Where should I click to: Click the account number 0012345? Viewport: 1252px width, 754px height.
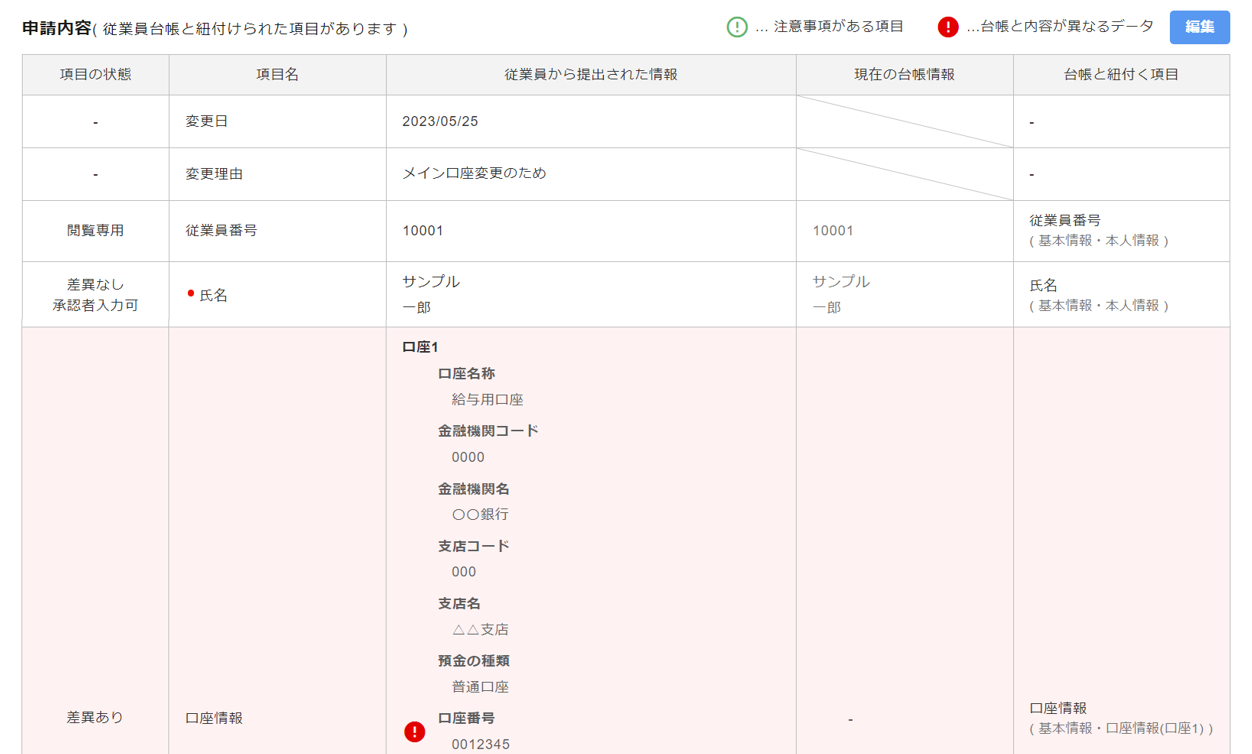[480, 744]
